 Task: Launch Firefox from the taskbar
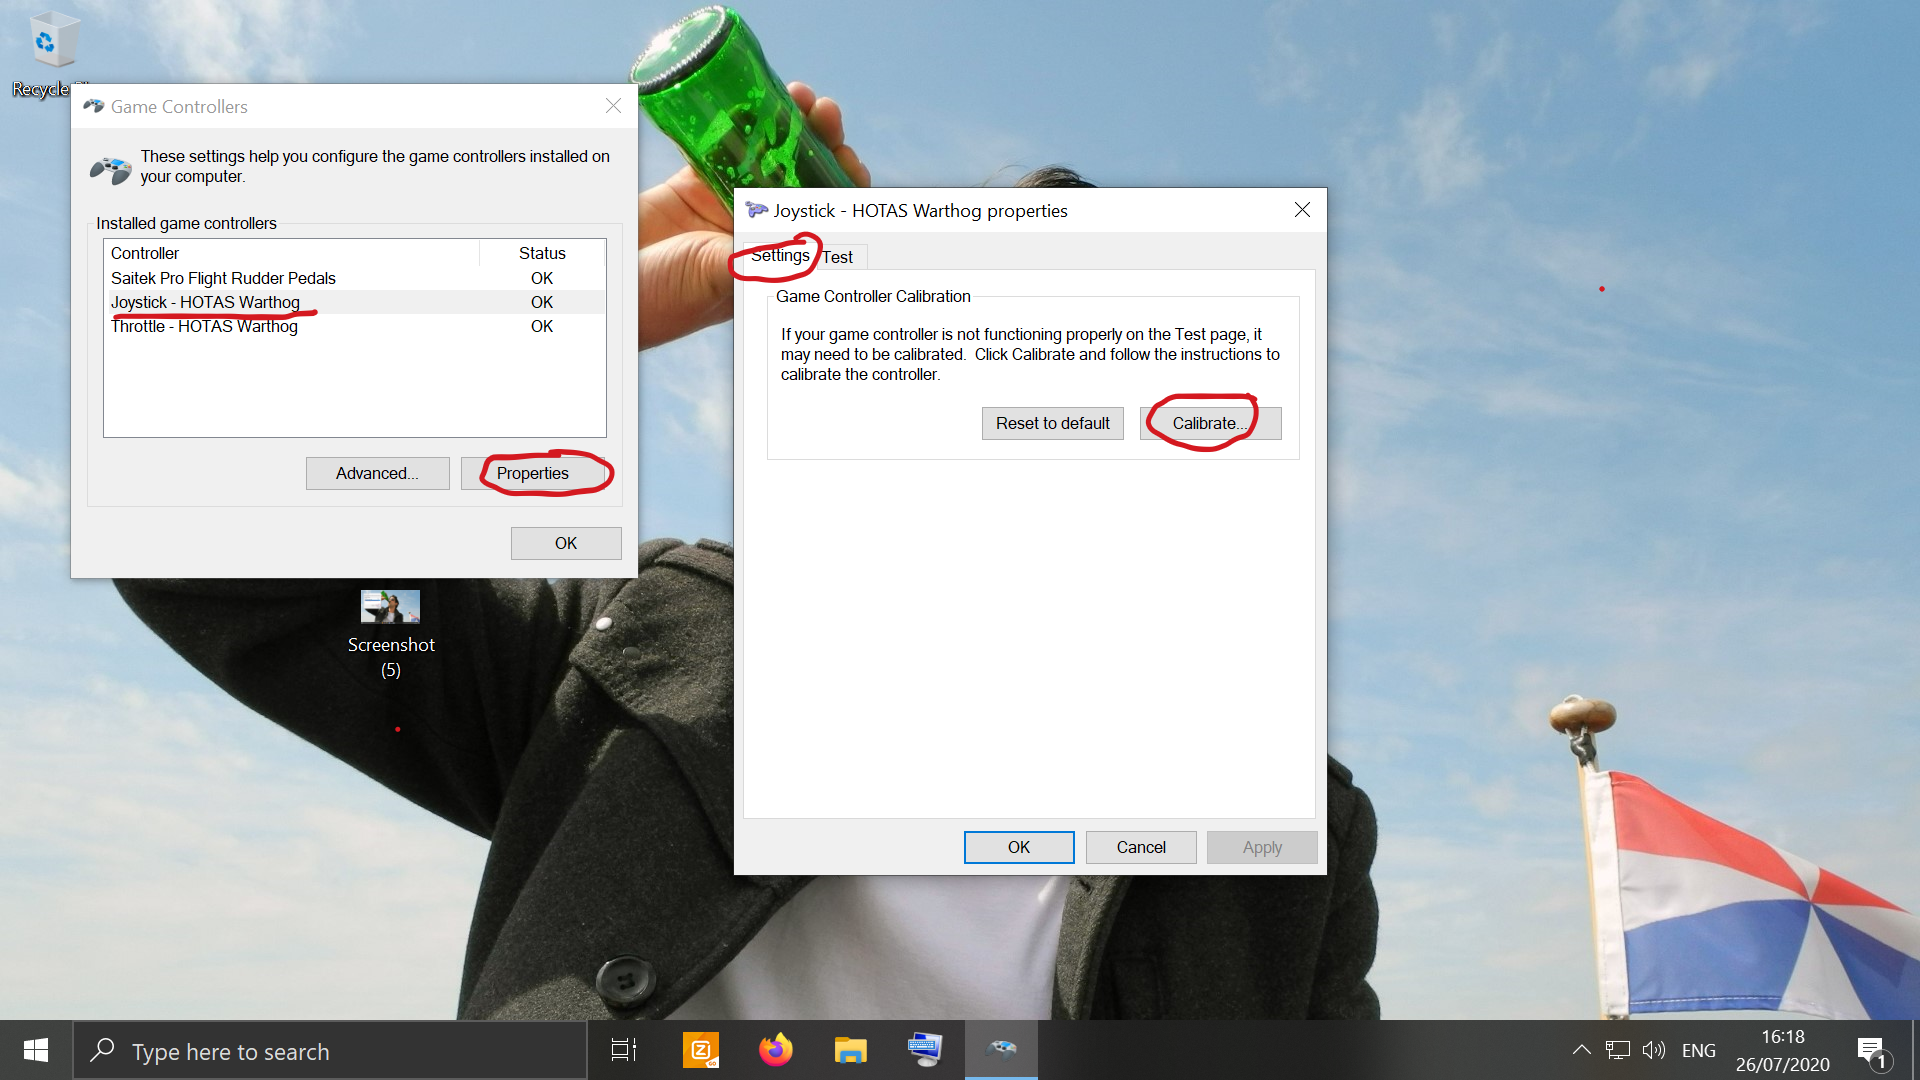[x=776, y=1050]
